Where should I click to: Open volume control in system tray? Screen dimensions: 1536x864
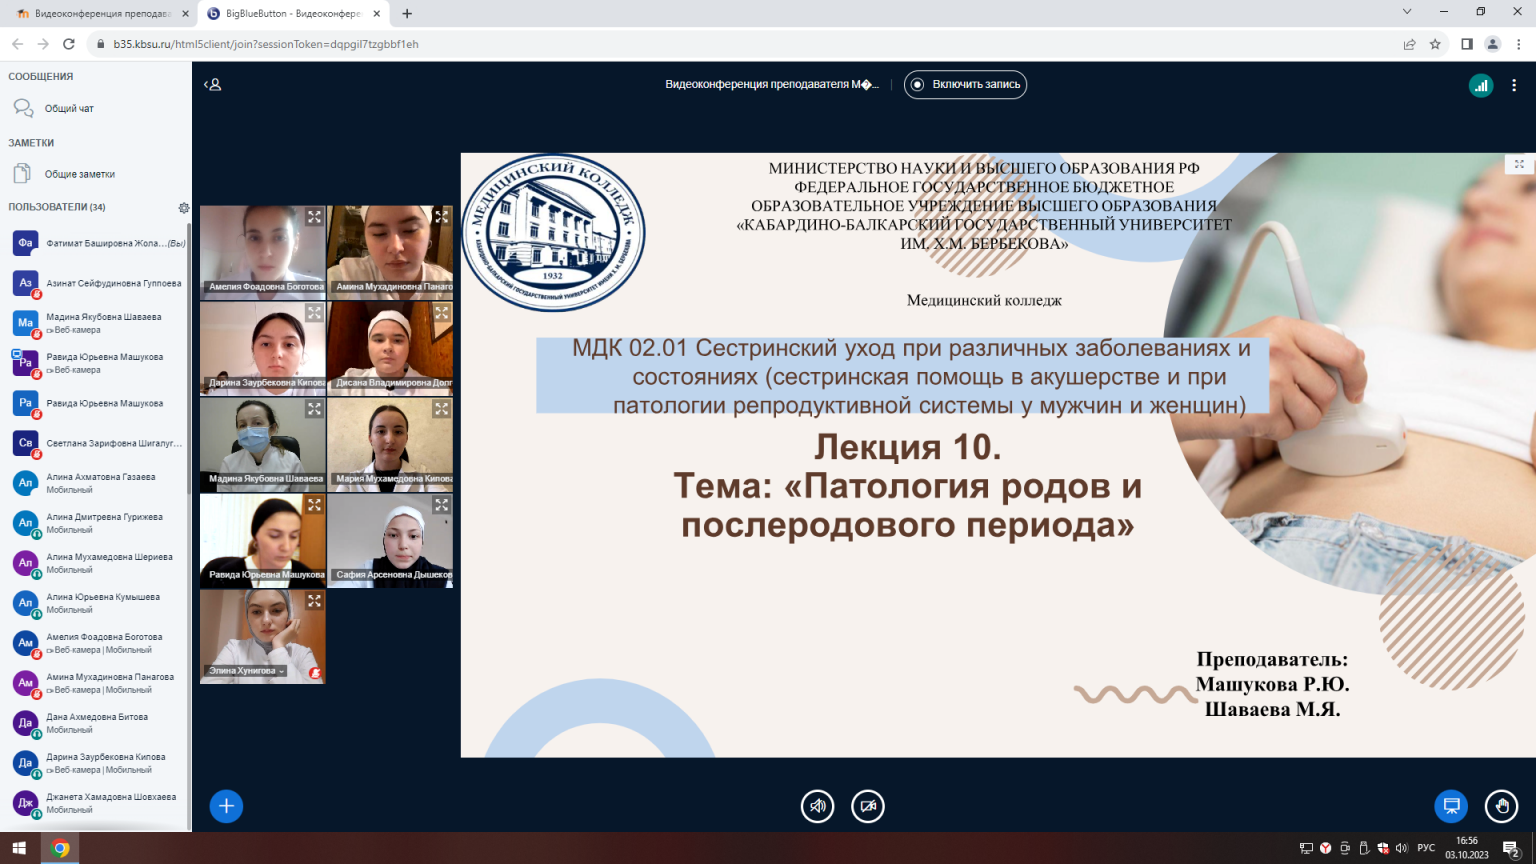pyautogui.click(x=1401, y=848)
